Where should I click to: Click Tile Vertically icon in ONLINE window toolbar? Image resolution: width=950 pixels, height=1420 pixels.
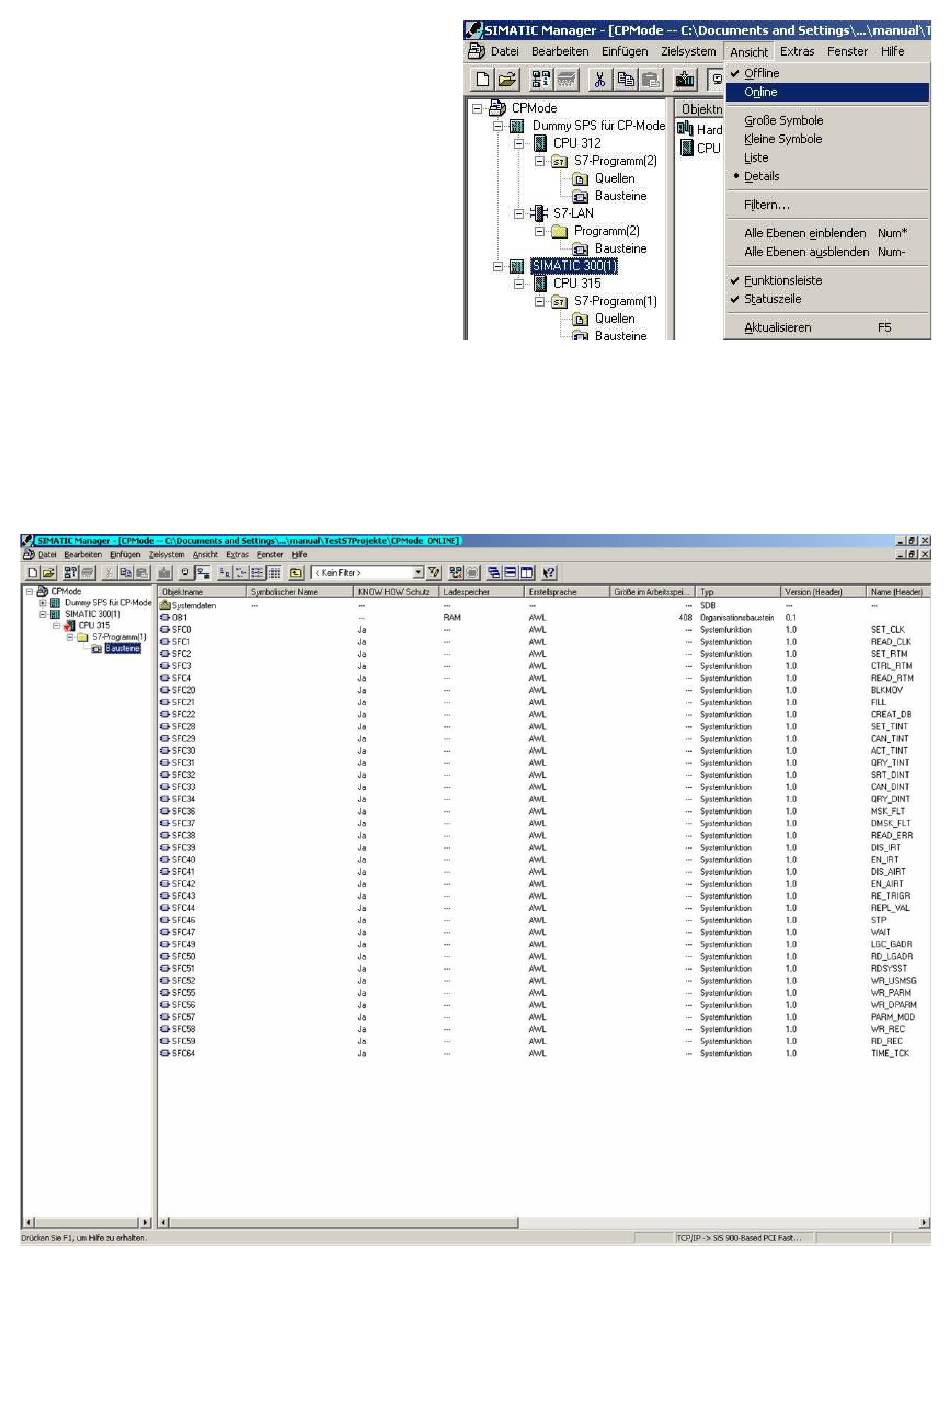(526, 573)
